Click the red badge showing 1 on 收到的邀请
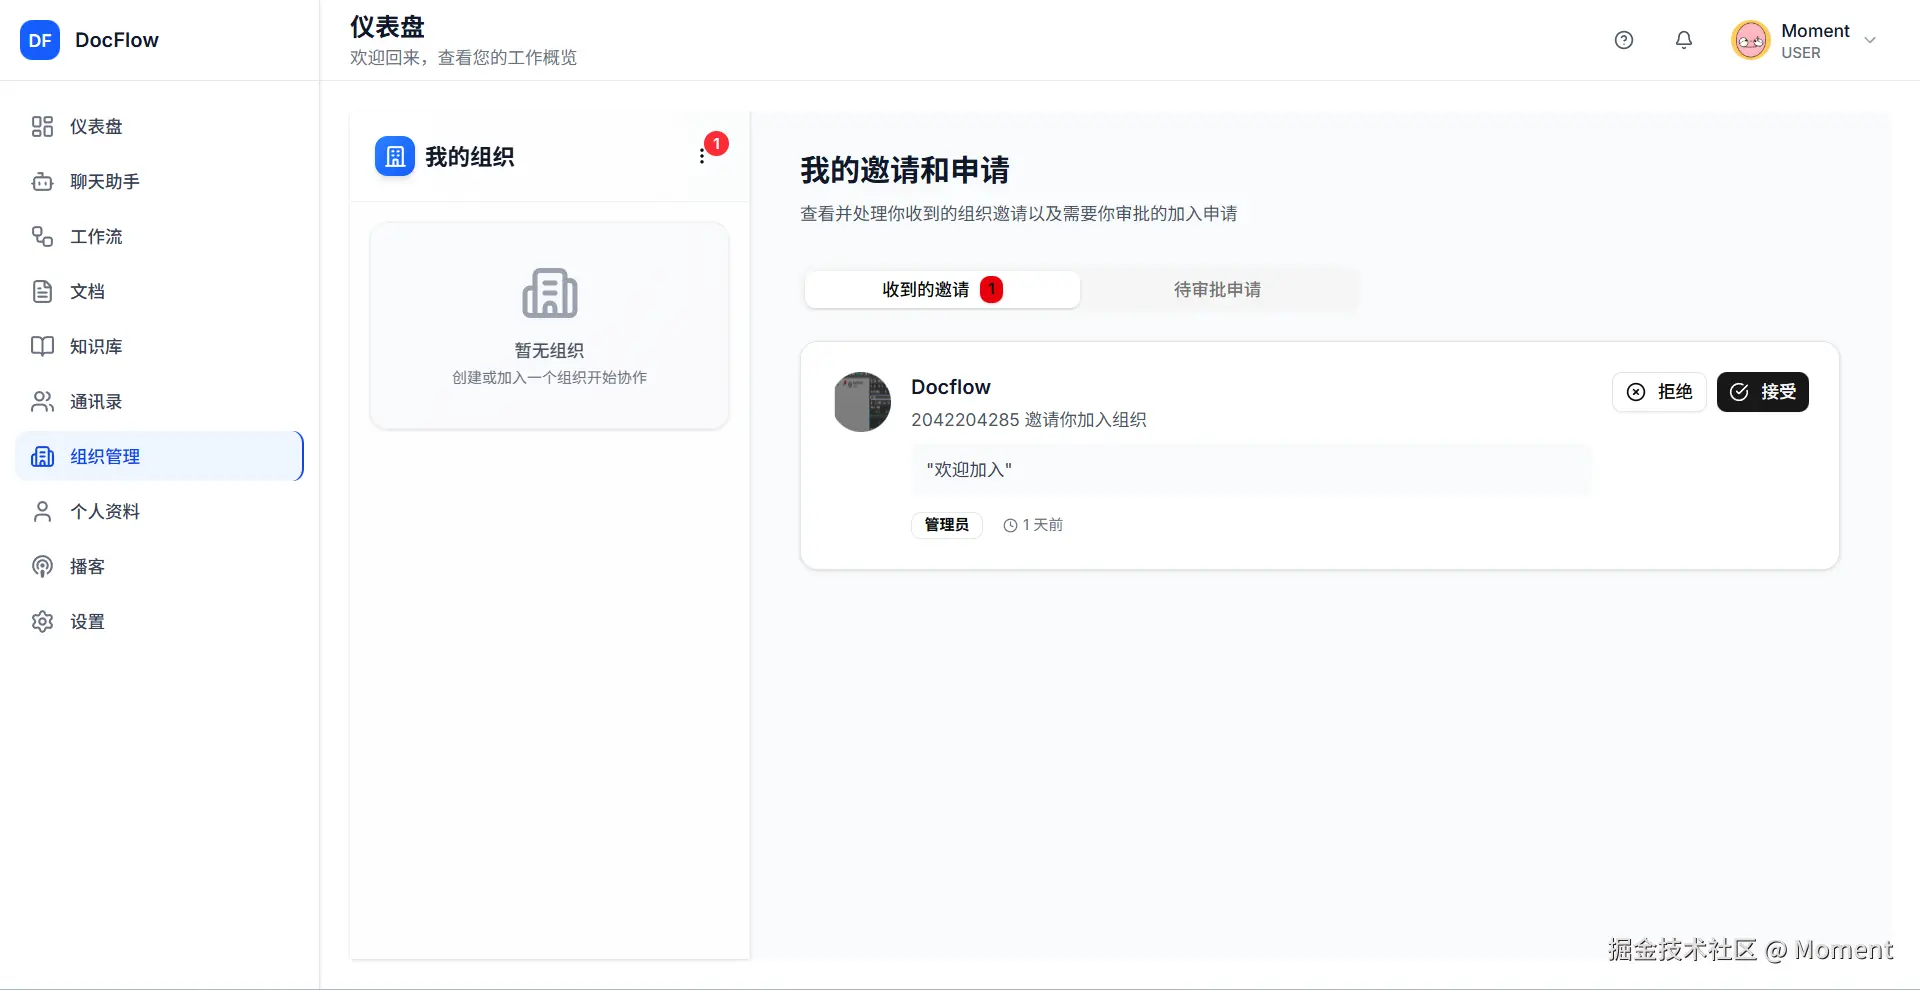The image size is (1920, 990). 991,289
